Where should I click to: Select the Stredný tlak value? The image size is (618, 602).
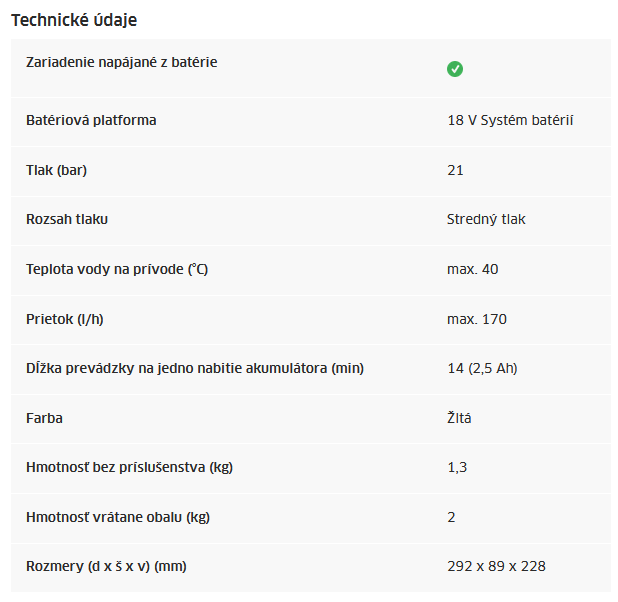486,219
